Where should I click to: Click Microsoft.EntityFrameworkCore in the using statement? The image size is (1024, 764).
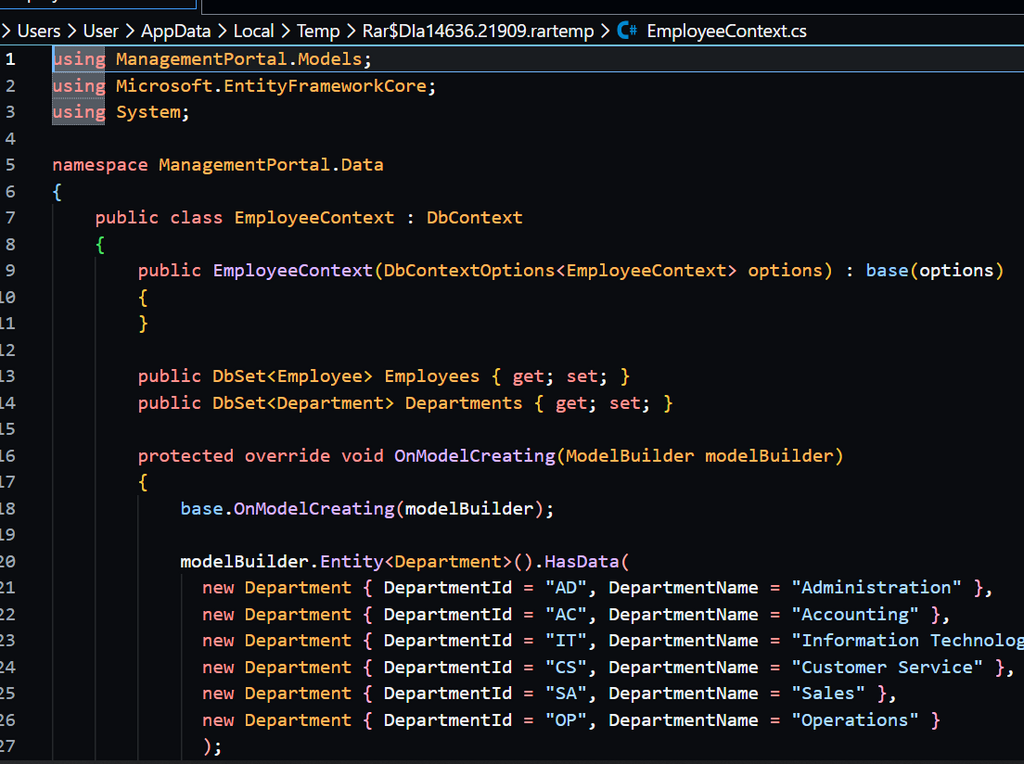272,86
